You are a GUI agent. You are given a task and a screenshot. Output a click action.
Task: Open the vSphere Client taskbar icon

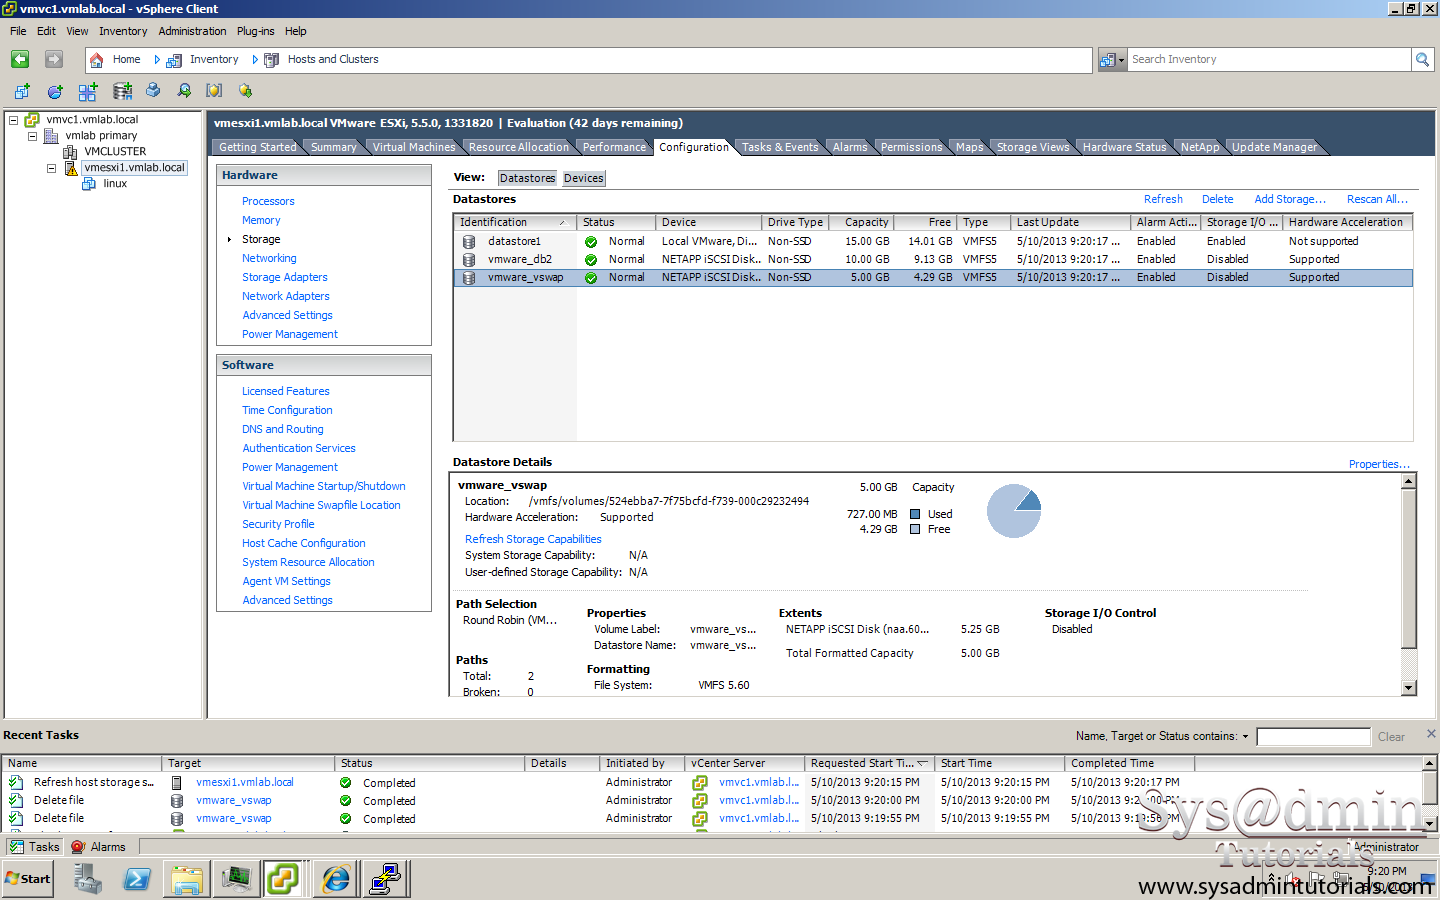[283, 879]
